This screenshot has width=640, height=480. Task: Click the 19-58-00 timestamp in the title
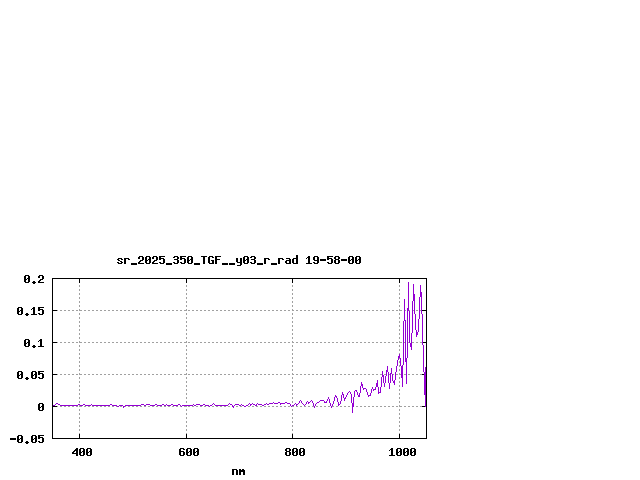point(333,260)
